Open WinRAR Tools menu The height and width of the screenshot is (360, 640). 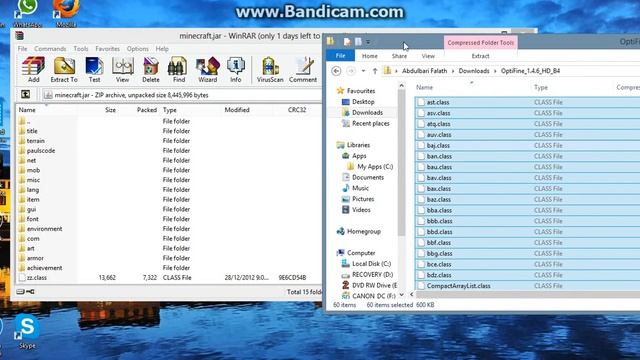point(81,49)
